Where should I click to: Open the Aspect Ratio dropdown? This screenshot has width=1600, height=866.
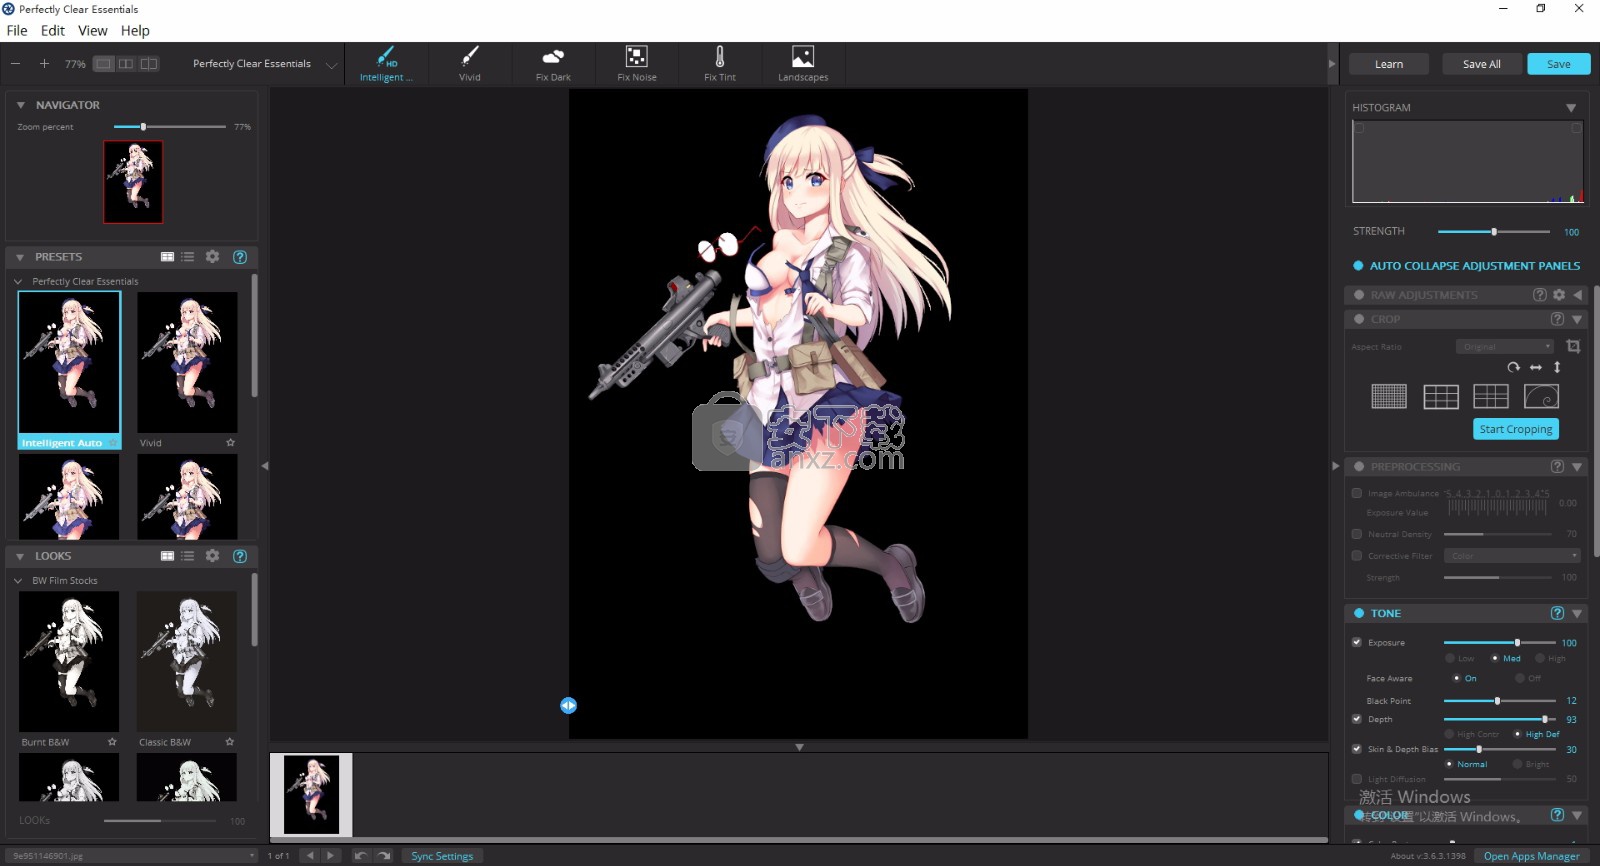click(x=1505, y=347)
